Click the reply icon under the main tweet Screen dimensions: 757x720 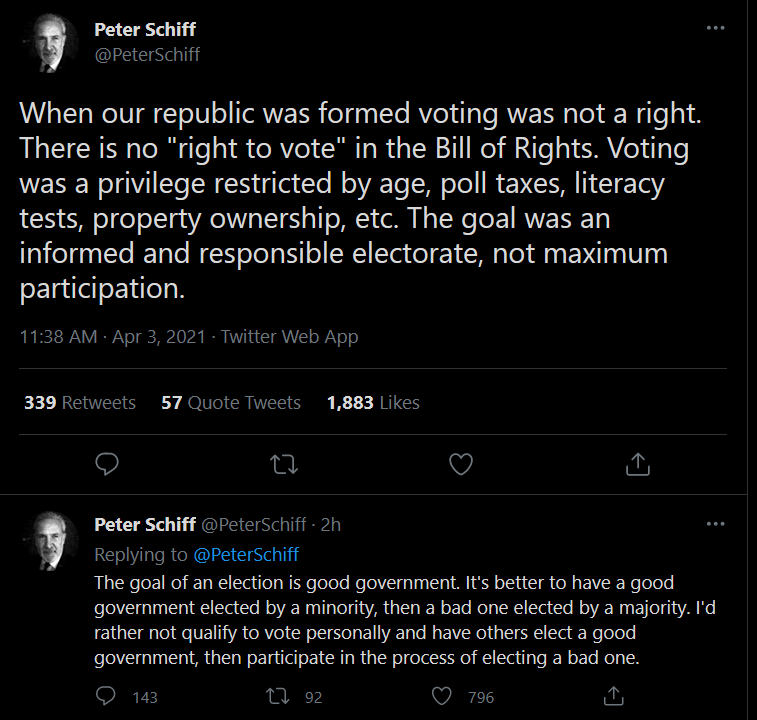107,464
